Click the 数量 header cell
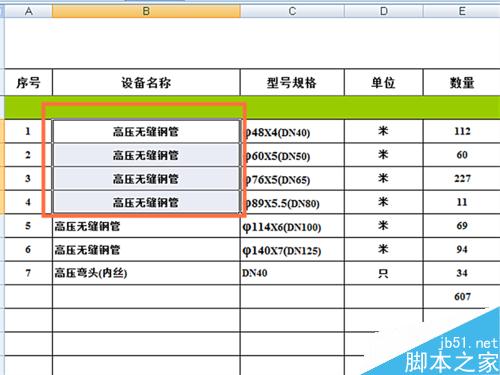 click(462, 82)
